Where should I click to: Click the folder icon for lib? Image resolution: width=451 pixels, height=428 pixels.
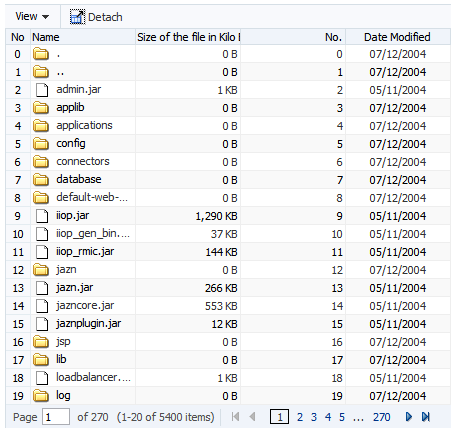coord(41,360)
